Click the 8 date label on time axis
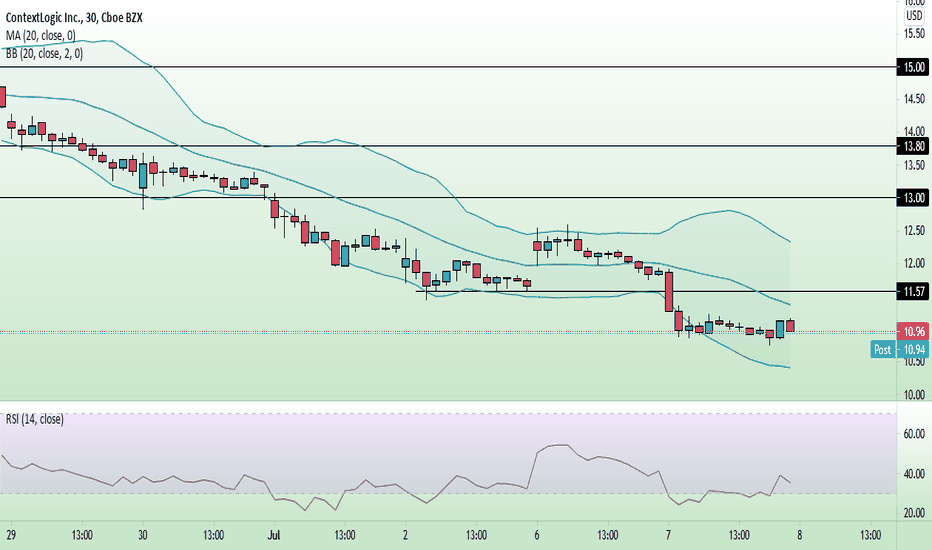The width and height of the screenshot is (932, 550). (x=799, y=535)
